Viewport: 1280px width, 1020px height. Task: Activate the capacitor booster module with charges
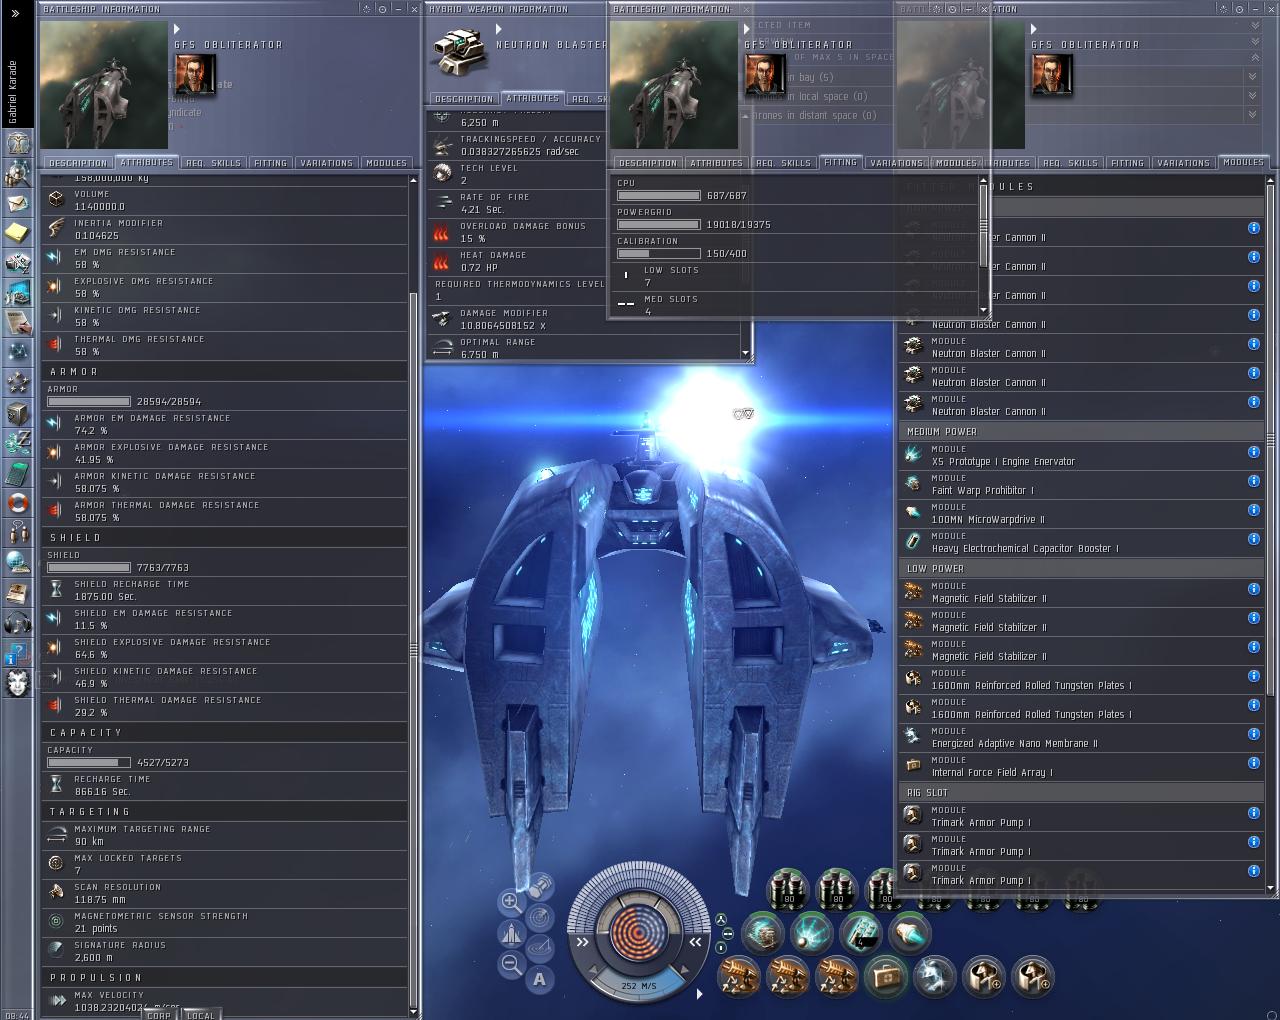point(860,933)
